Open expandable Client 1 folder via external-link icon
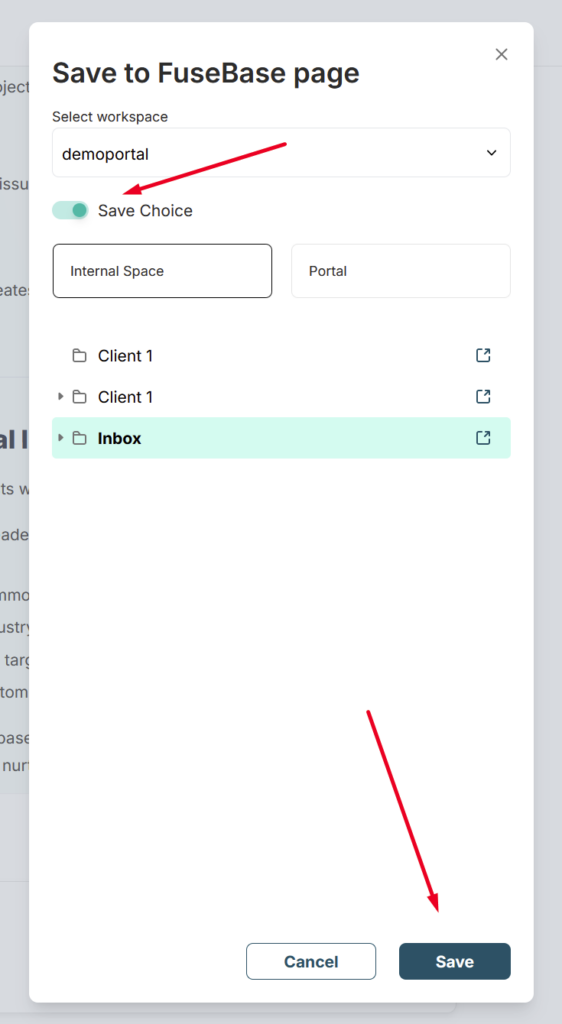 click(483, 396)
